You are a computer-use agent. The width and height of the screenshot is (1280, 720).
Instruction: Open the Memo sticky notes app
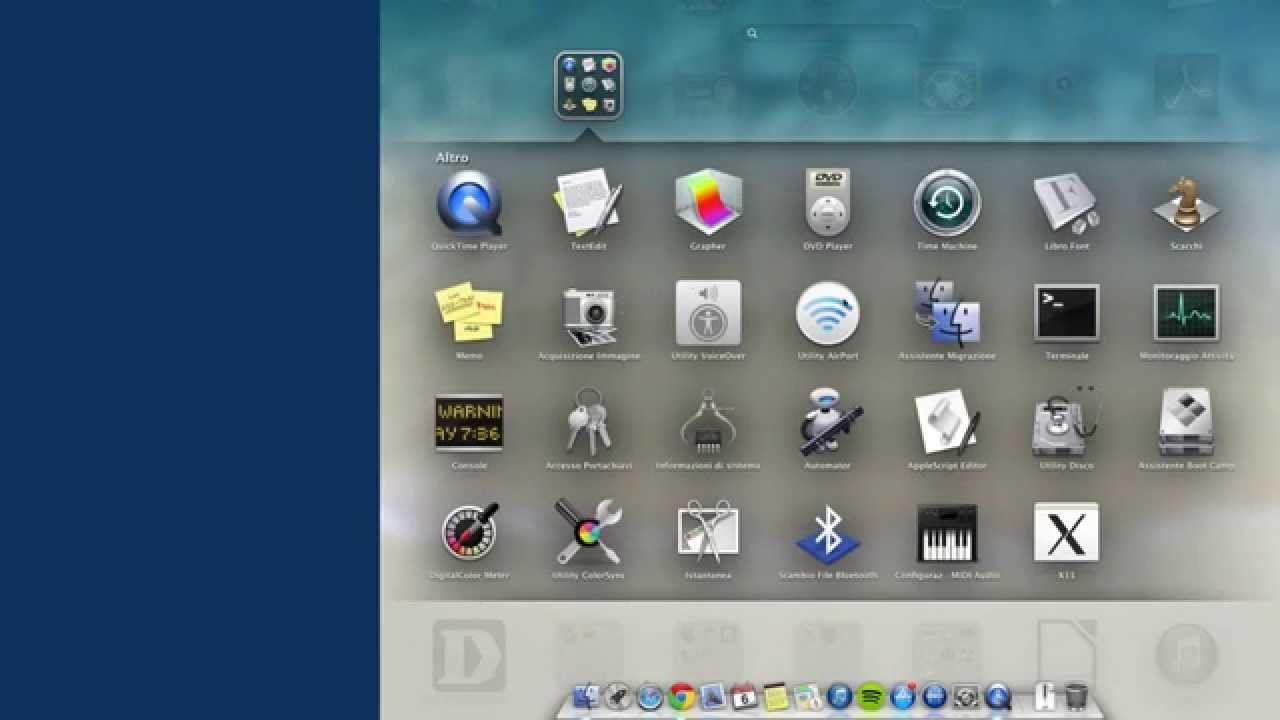point(469,313)
